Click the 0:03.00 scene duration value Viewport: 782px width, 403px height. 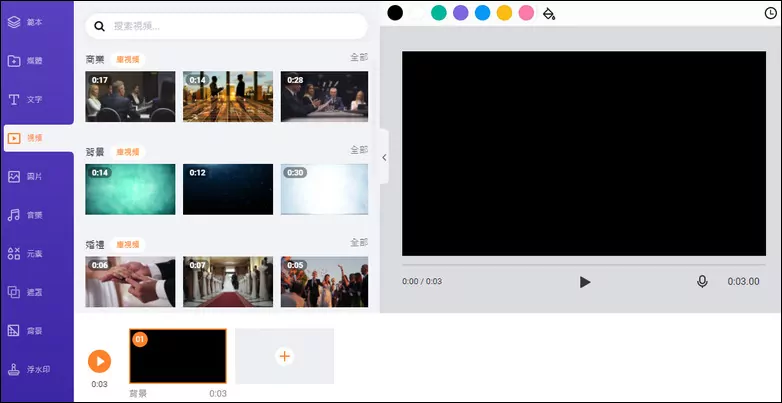(x=743, y=282)
